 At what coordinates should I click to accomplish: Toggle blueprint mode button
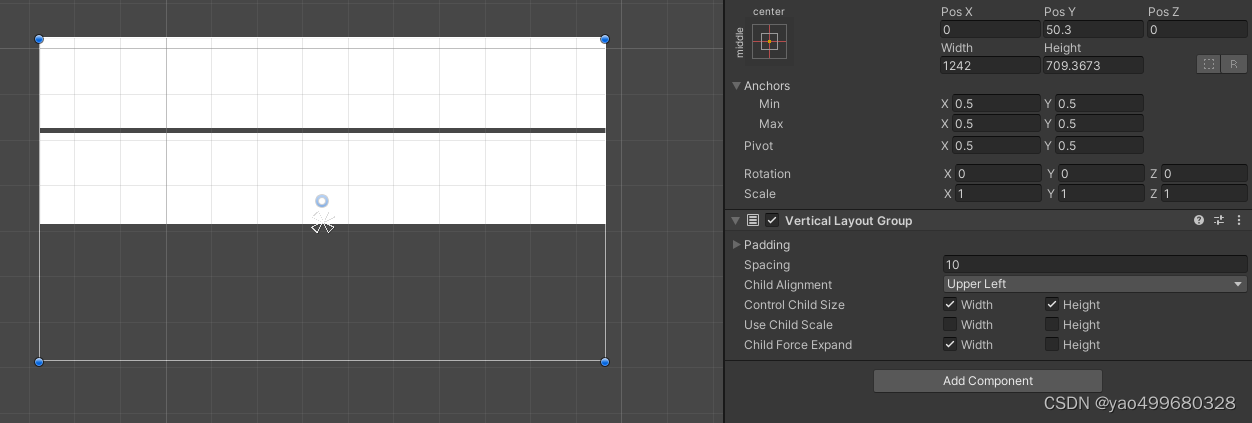[1209, 64]
